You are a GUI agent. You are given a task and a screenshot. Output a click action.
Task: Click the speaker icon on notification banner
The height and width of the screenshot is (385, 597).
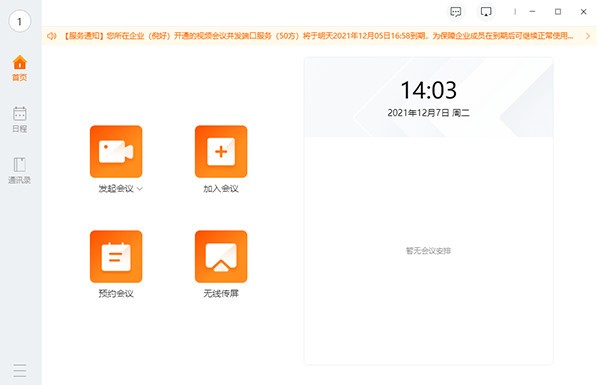click(x=51, y=36)
